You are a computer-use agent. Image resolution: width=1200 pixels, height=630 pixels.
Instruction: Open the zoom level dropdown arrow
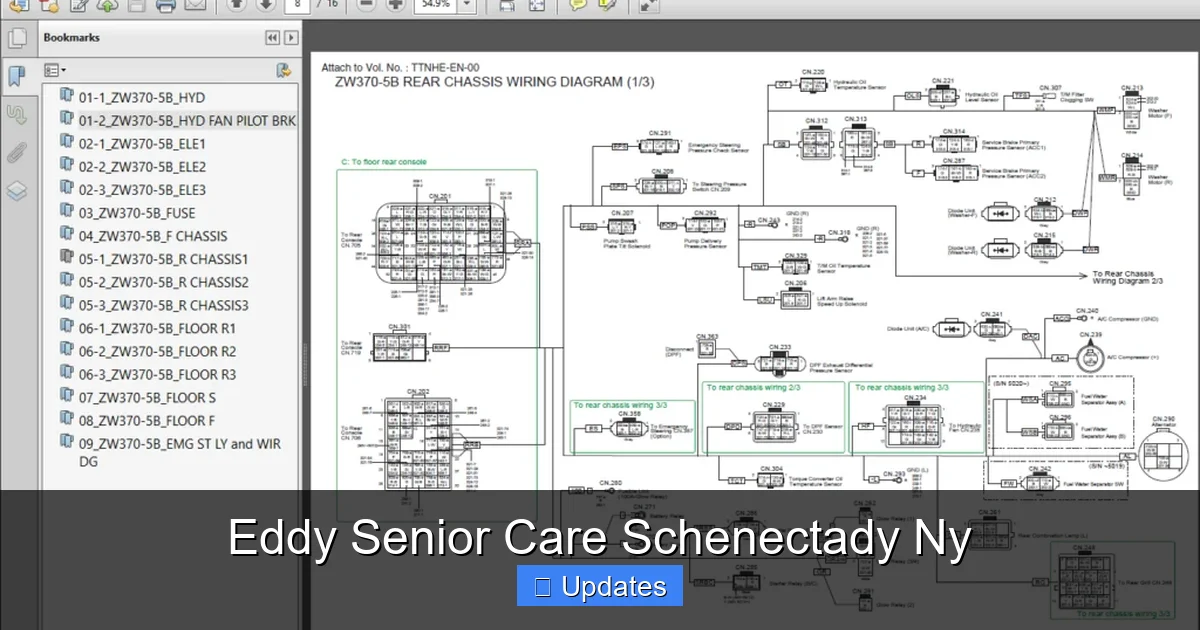point(468,6)
